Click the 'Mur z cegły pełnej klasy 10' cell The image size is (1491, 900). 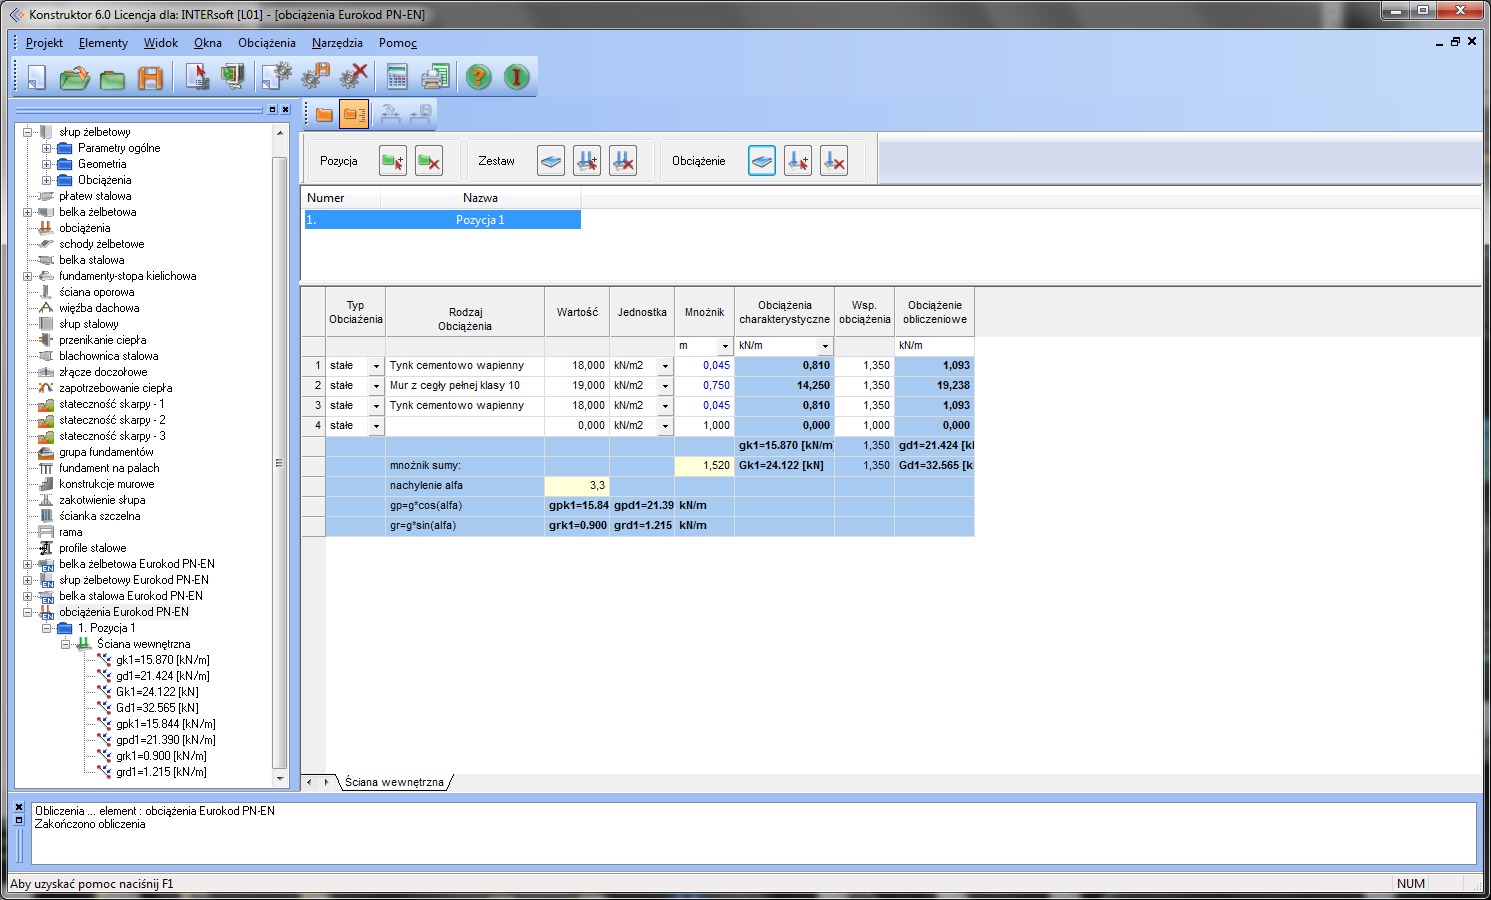pos(465,385)
